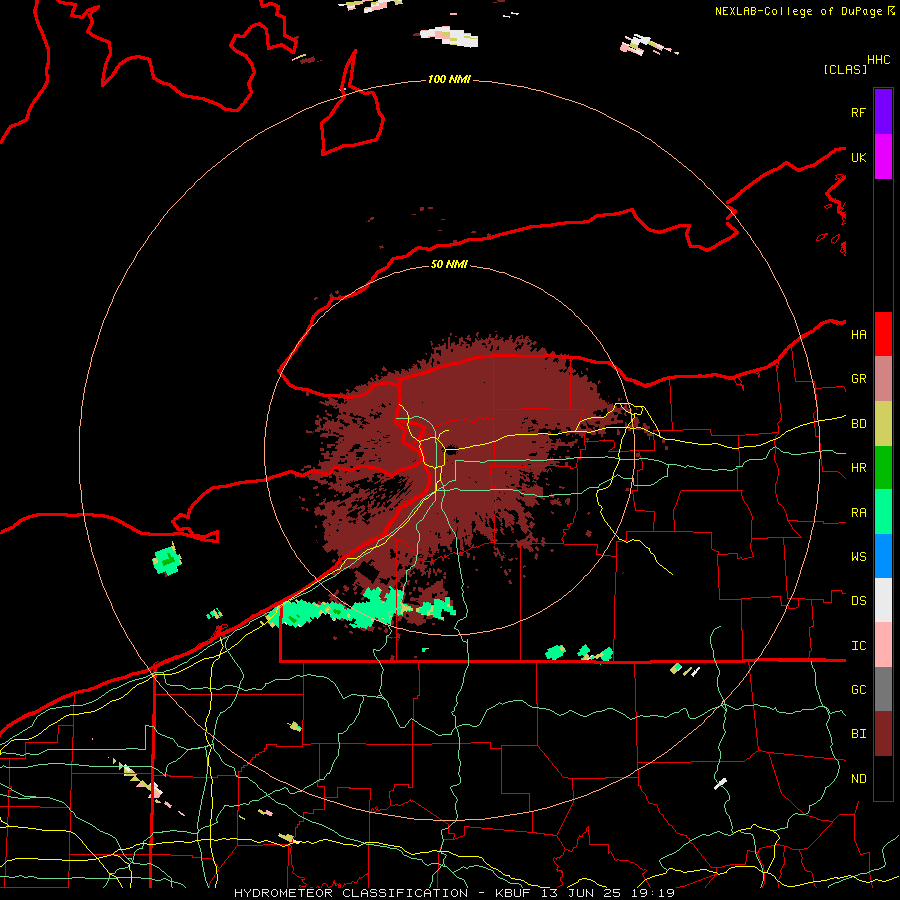Viewport: 900px width, 900px height.
Task: Click the 'BI' legend label
Action: (858, 734)
